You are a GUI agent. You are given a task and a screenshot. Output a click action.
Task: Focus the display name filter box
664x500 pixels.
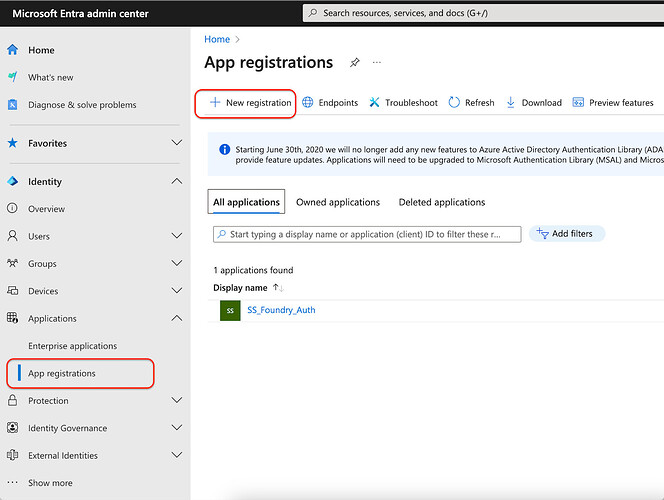367,234
